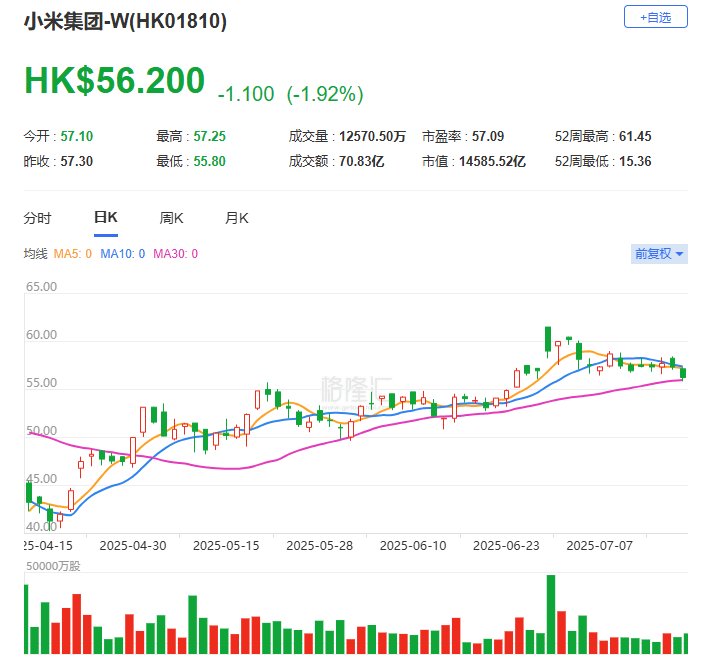Switch to the 分时 intraday tab

37,218
